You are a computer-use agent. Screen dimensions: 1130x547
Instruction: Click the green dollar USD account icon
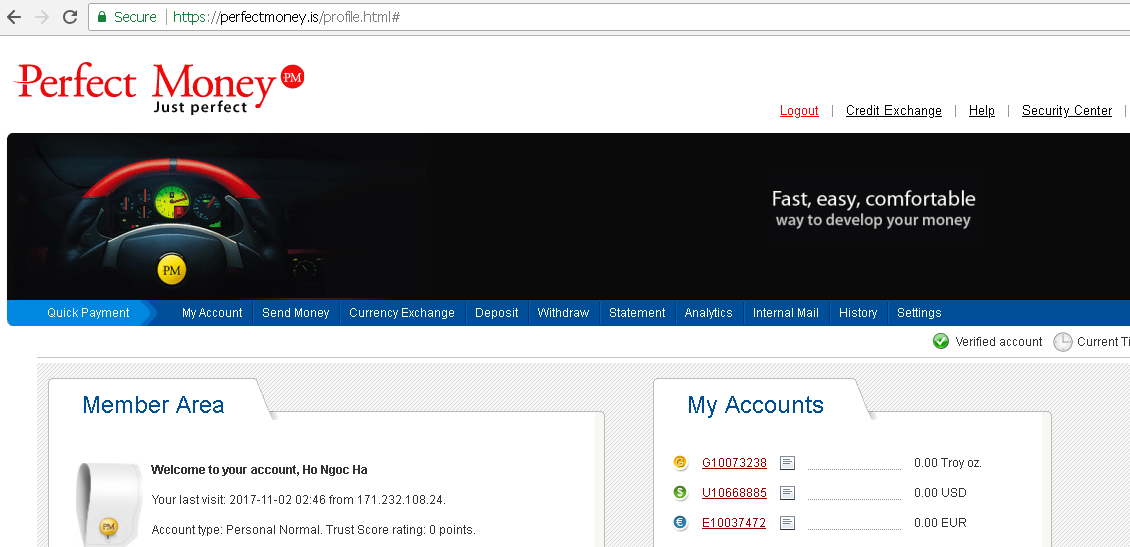coord(680,492)
